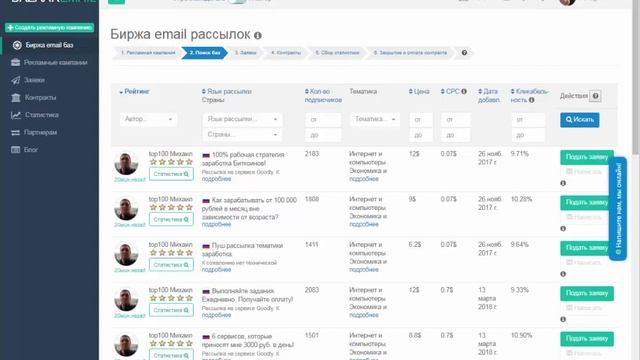
Task: Click Подать заявку for 1808 subscribers row
Action: 587,202
